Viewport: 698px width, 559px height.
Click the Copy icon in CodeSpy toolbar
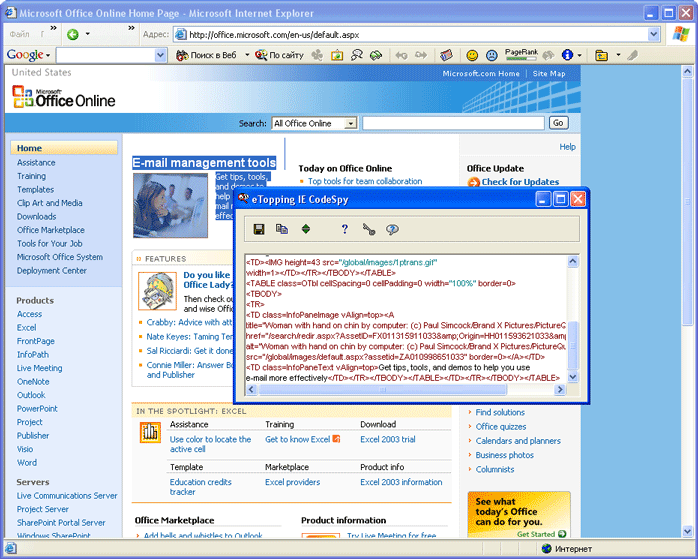pos(282,229)
